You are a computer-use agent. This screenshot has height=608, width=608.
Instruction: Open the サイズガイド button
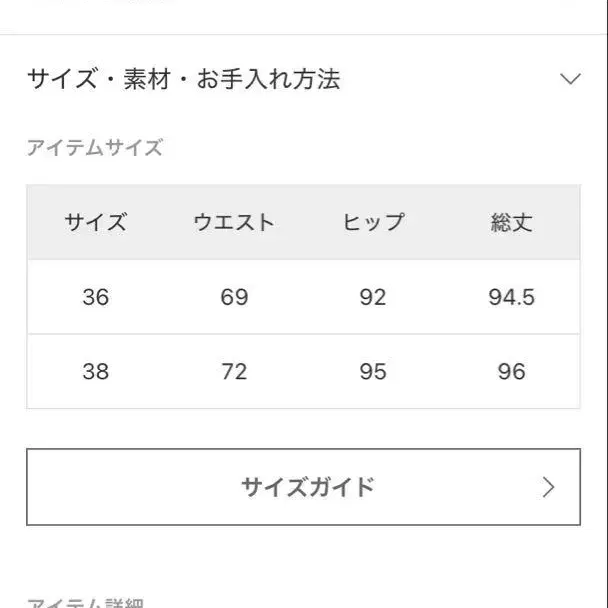tap(303, 487)
